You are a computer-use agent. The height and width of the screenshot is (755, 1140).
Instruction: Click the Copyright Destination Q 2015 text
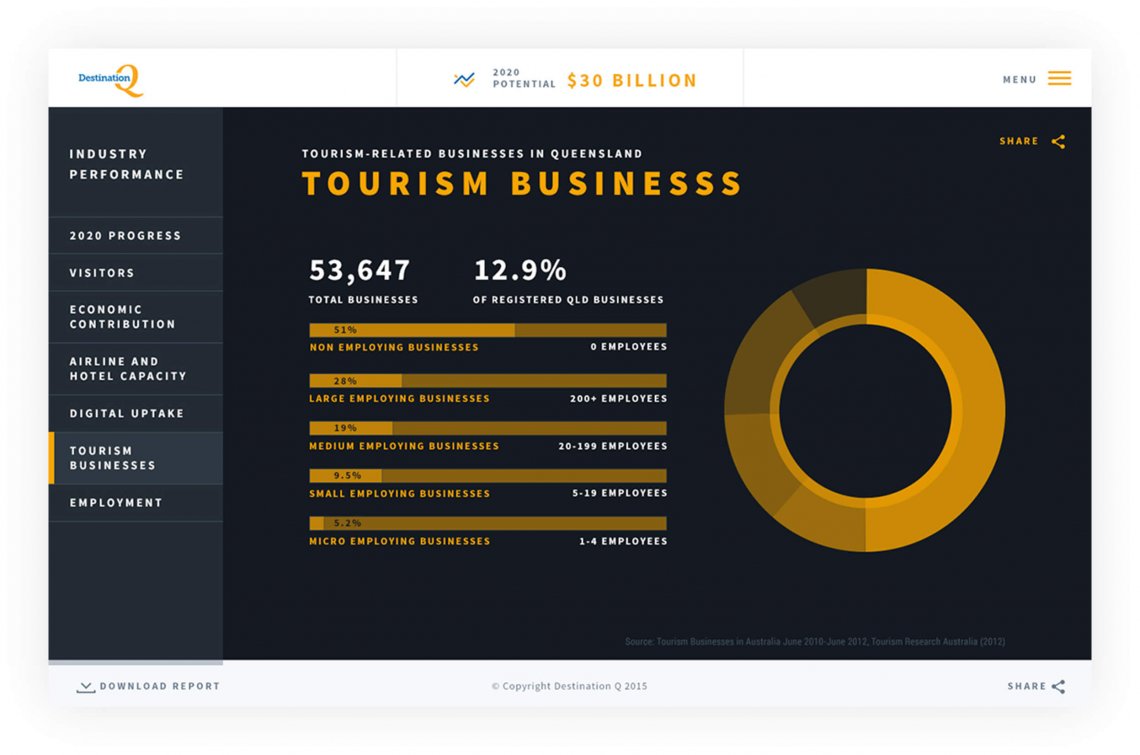pos(569,686)
